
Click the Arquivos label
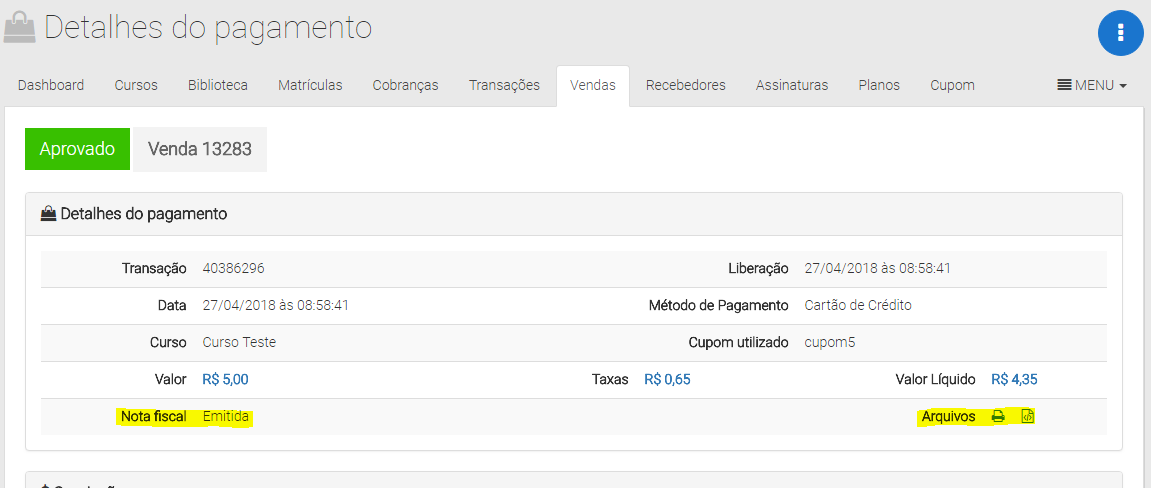(948, 416)
